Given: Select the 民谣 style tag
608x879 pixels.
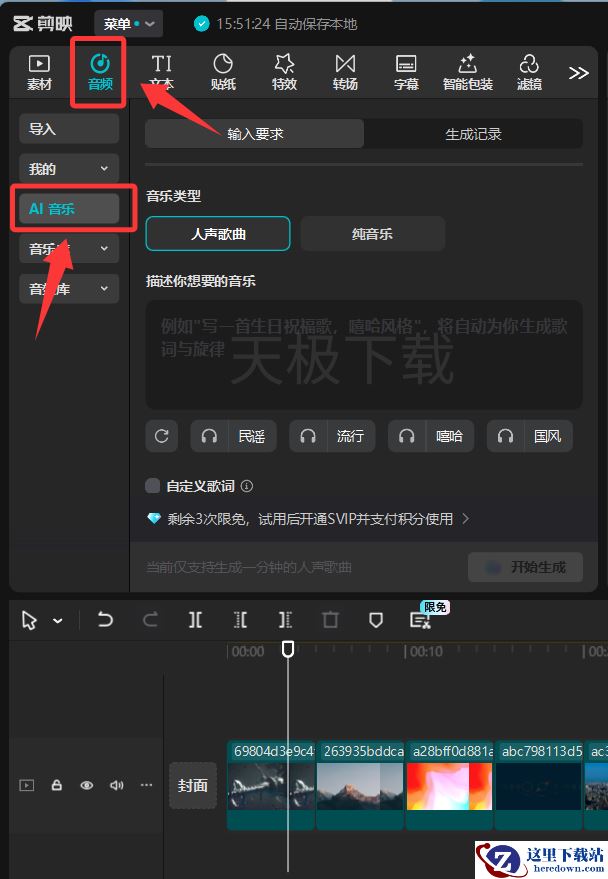Looking at the screenshot, I should tap(252, 436).
